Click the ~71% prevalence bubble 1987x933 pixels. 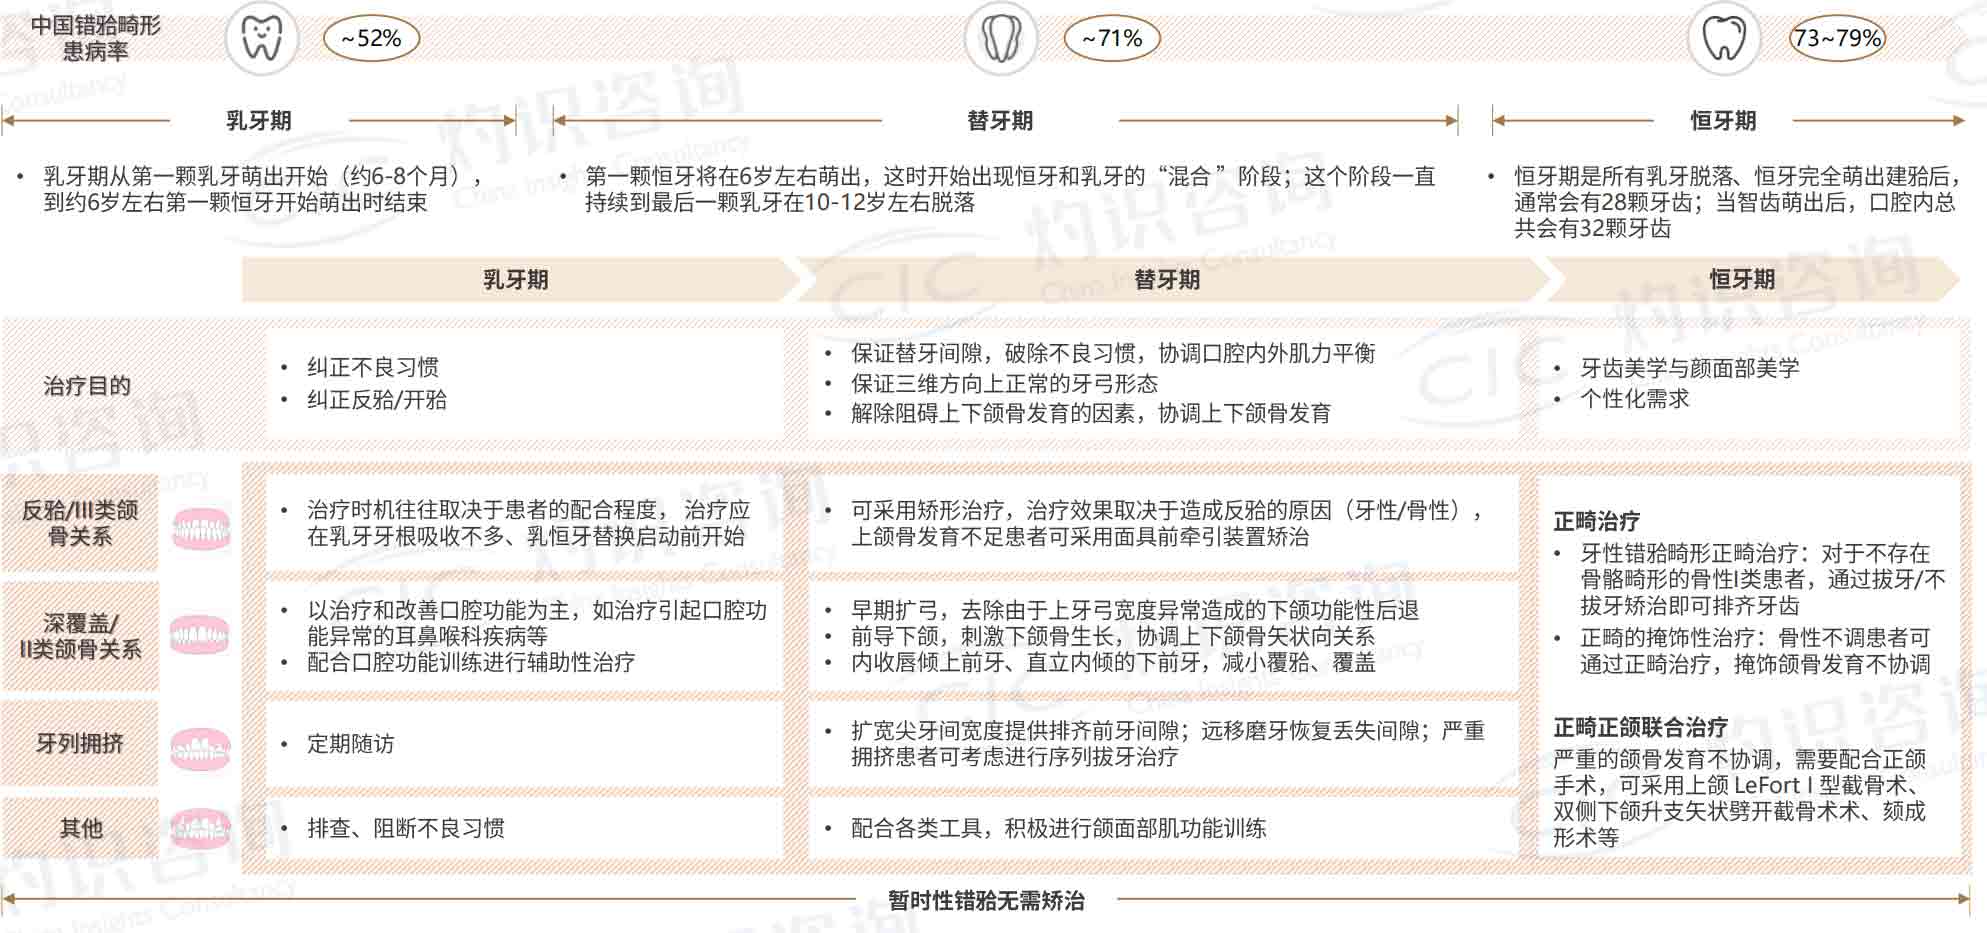1112,39
